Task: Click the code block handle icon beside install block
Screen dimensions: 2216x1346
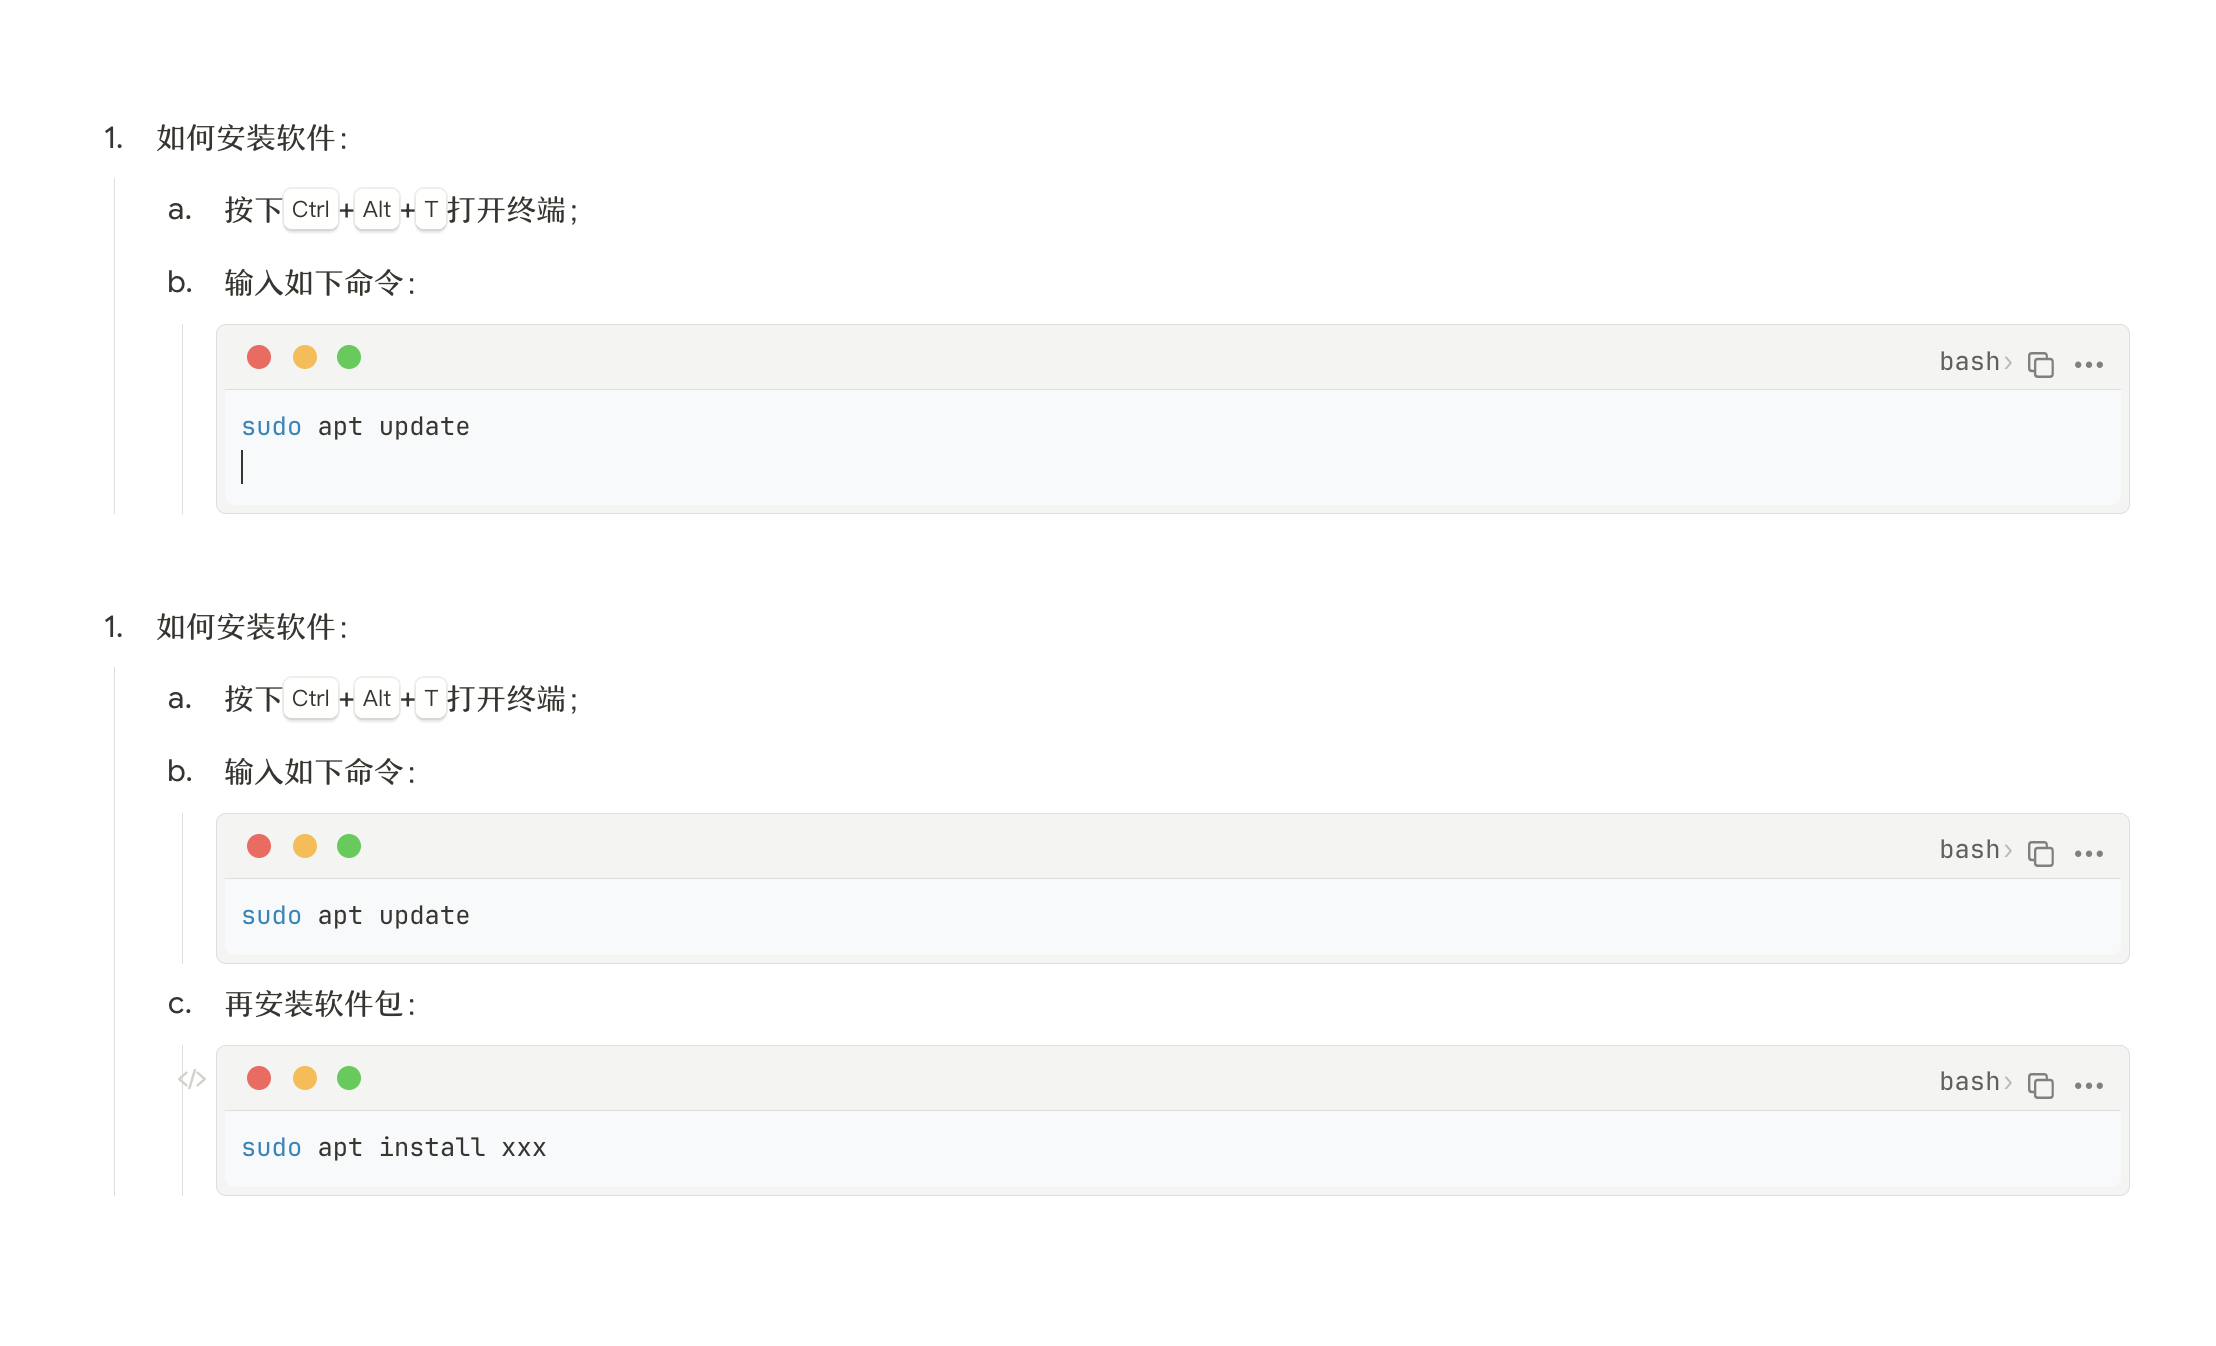Action: 192,1079
